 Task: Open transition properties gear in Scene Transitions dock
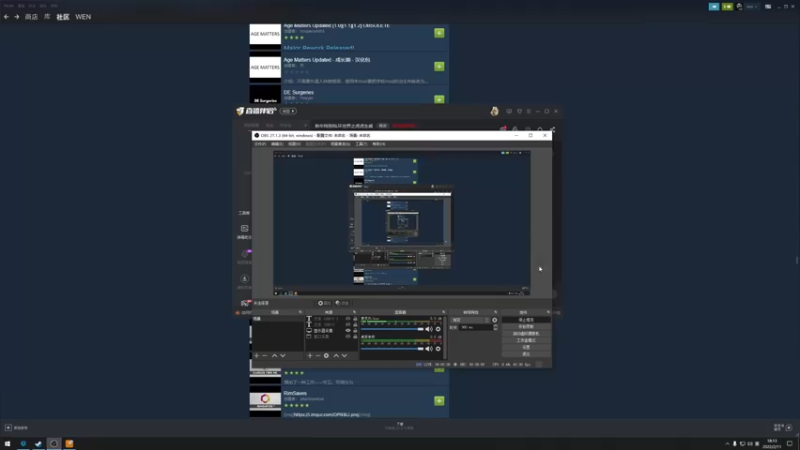click(494, 320)
